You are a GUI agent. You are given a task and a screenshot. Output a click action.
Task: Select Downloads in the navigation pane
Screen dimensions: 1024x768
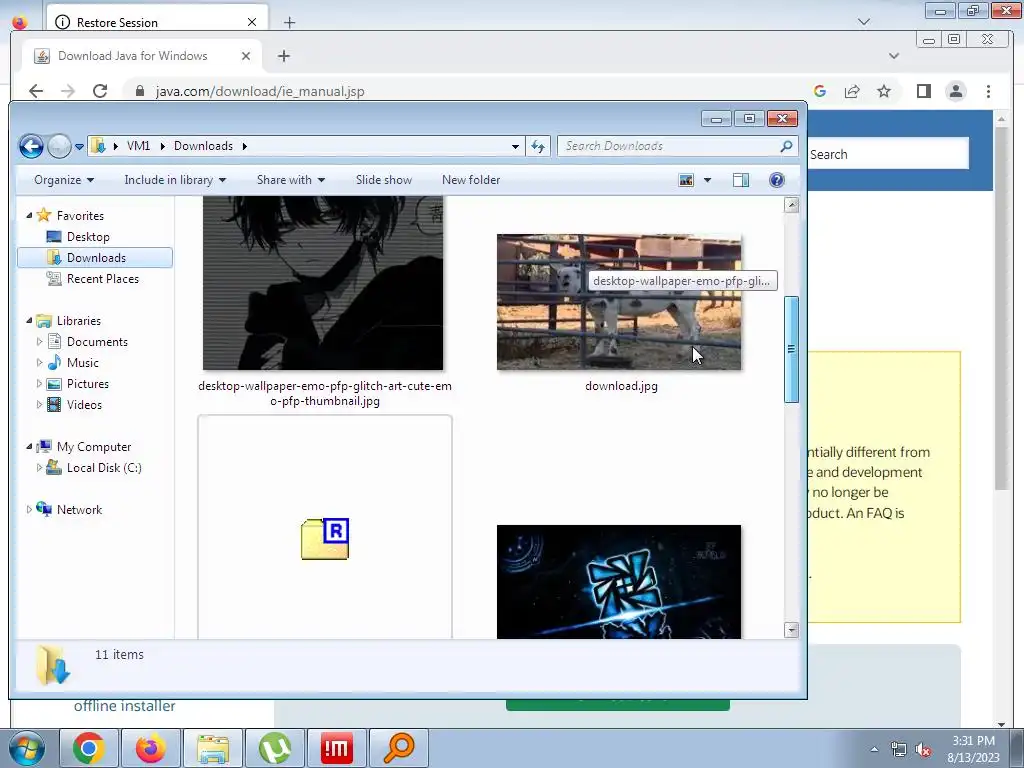(x=95, y=258)
